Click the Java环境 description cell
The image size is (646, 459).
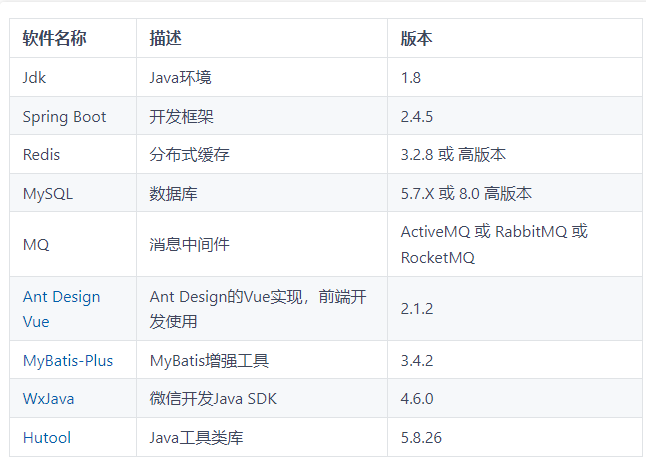click(262, 77)
